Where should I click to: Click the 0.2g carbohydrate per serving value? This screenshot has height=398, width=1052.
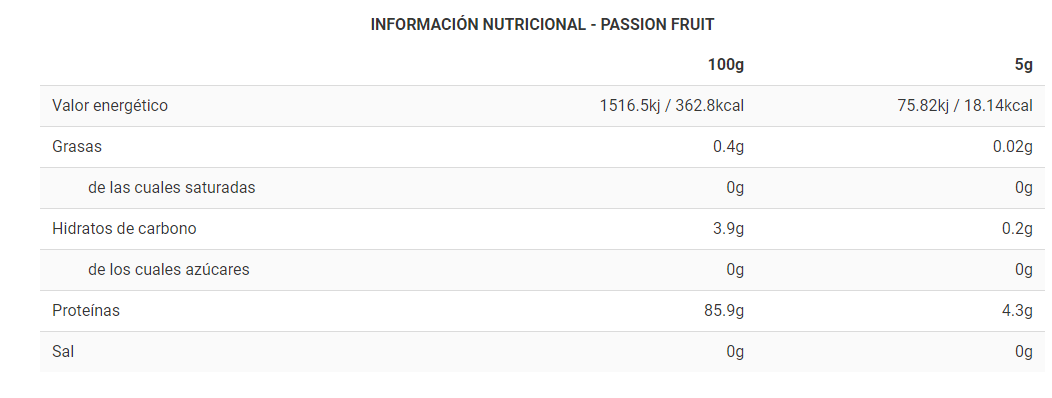pyautogui.click(x=1017, y=228)
